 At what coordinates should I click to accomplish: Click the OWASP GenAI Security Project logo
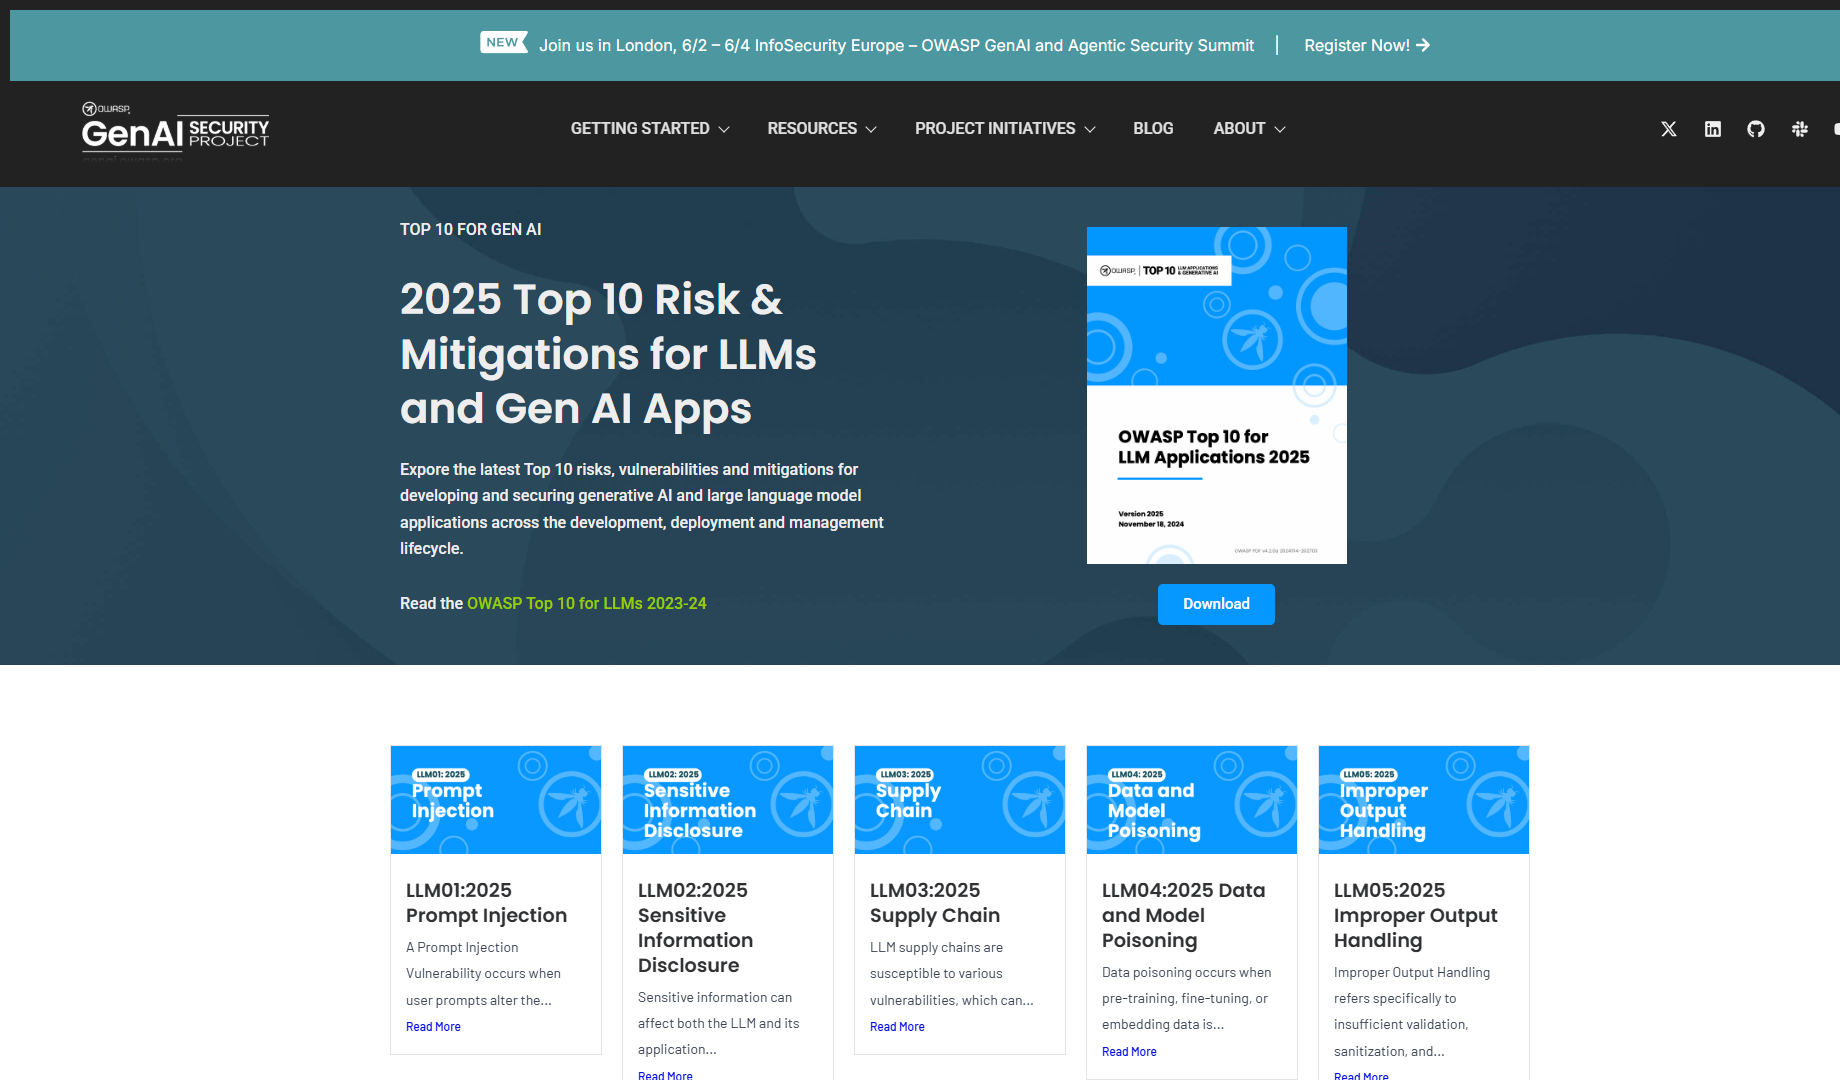point(175,131)
